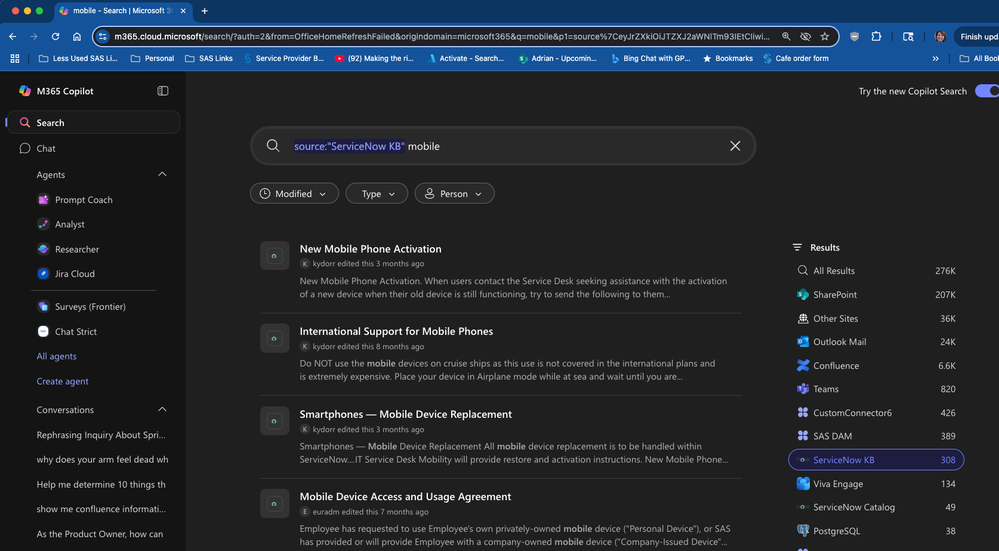
Task: Filter results by SAS DAM
Action: [x=876, y=436]
